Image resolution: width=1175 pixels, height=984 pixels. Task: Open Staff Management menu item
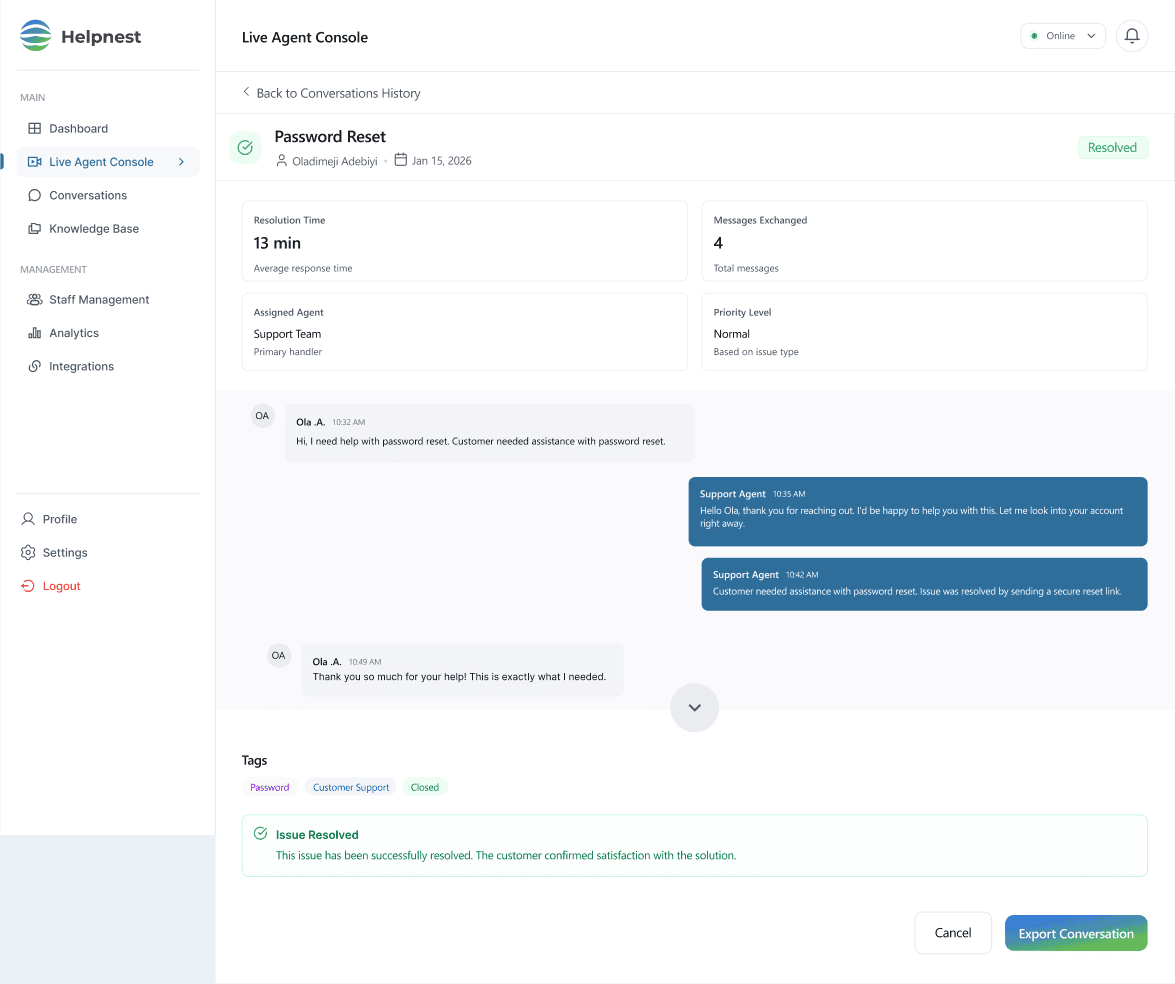coord(108,299)
